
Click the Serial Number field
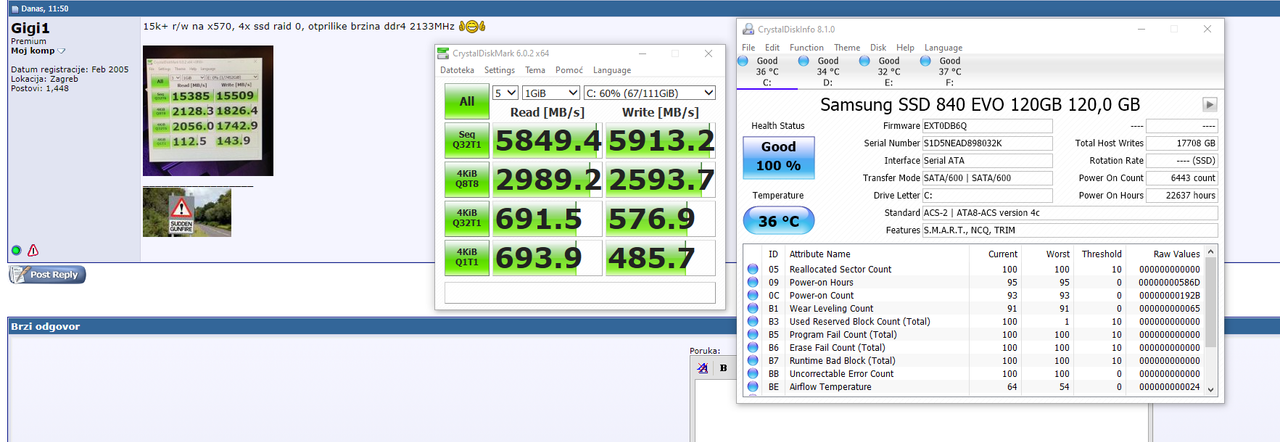988,143
